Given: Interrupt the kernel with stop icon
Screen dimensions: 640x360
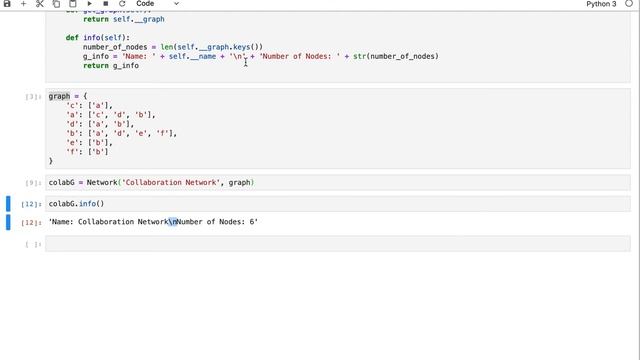Looking at the screenshot, I should 105,4.
